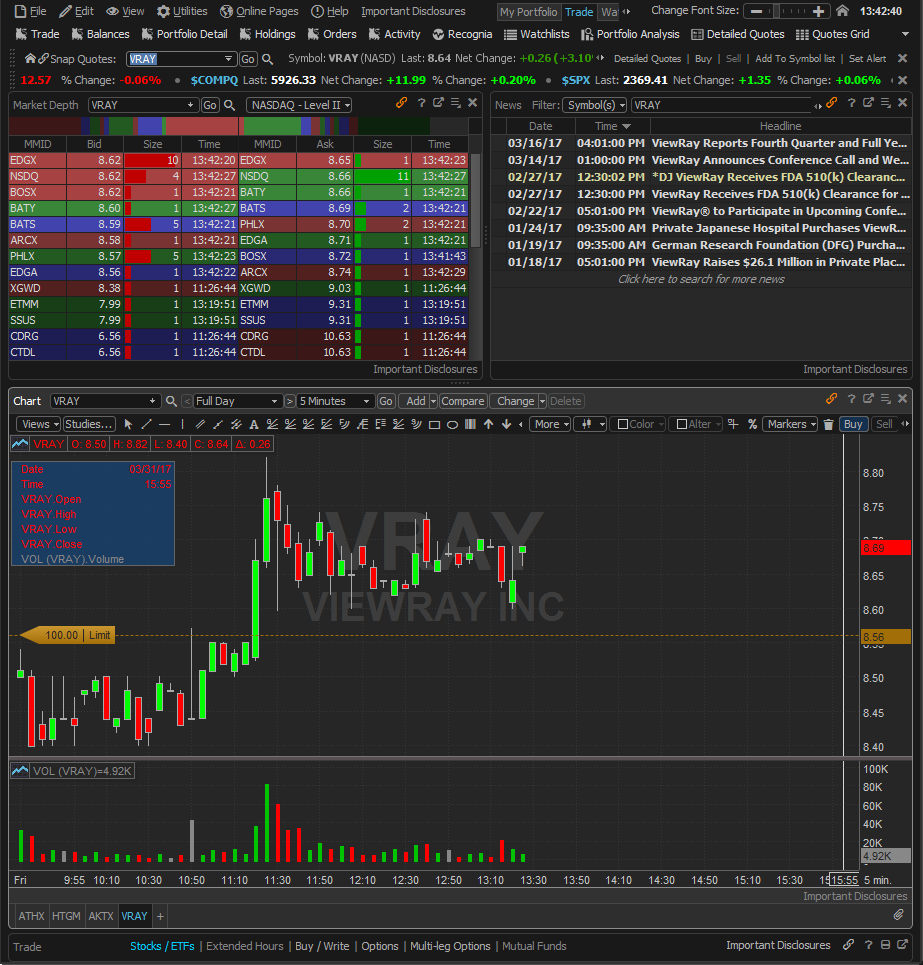Click the link icon in Market Depth panel
Image resolution: width=923 pixels, height=965 pixels.
[x=401, y=103]
